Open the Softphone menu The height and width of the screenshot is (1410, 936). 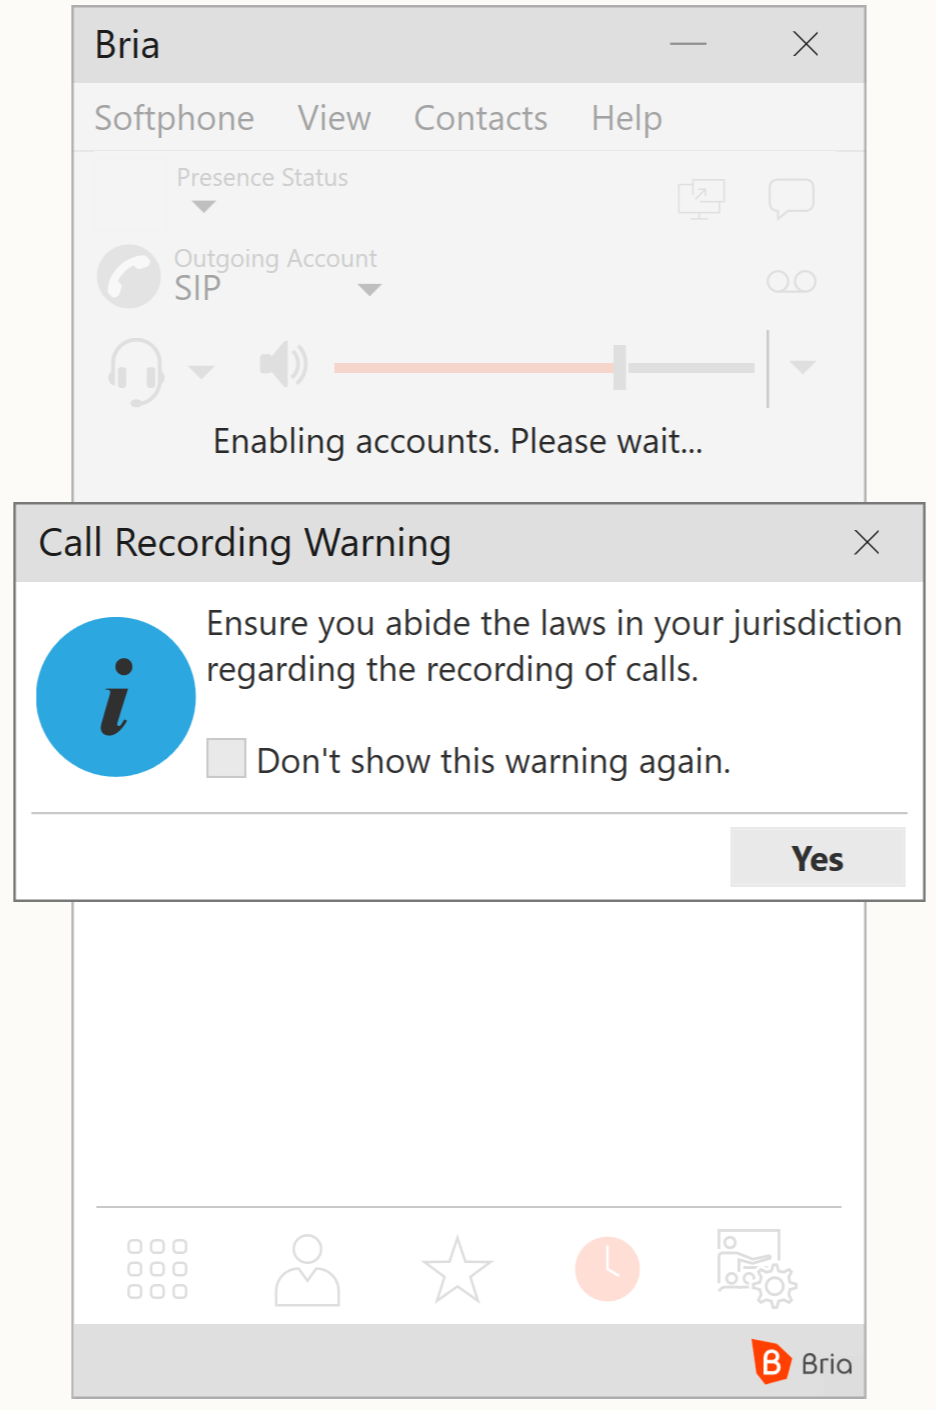[174, 118]
